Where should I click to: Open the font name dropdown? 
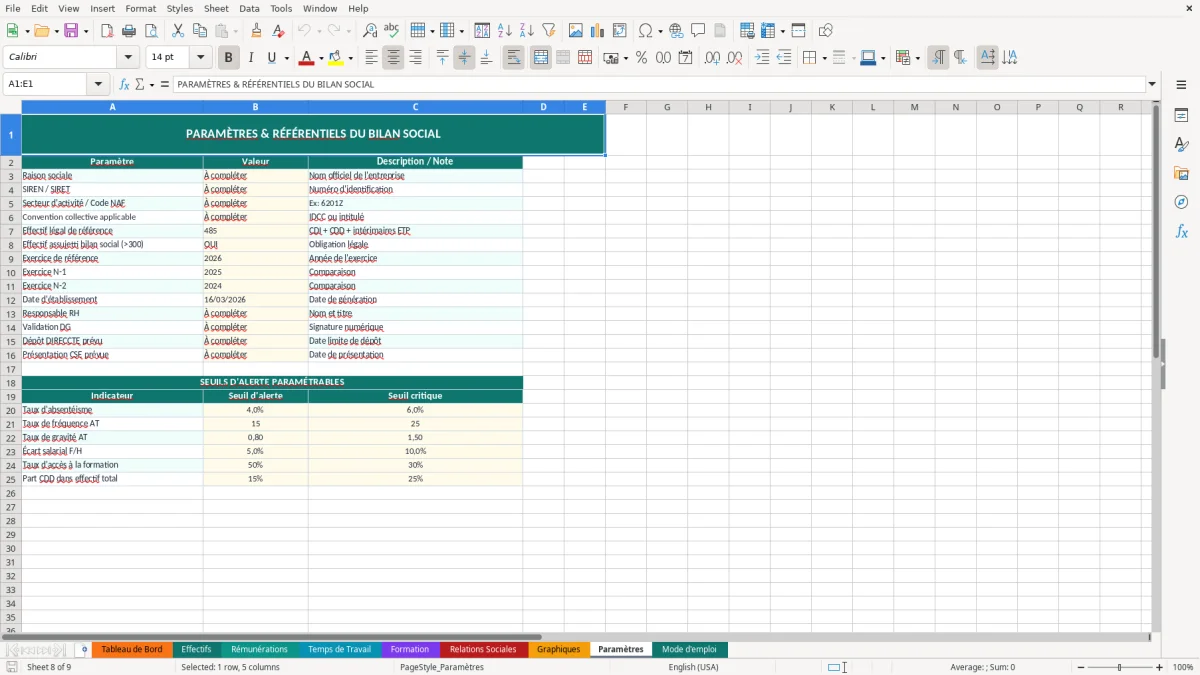pos(128,58)
